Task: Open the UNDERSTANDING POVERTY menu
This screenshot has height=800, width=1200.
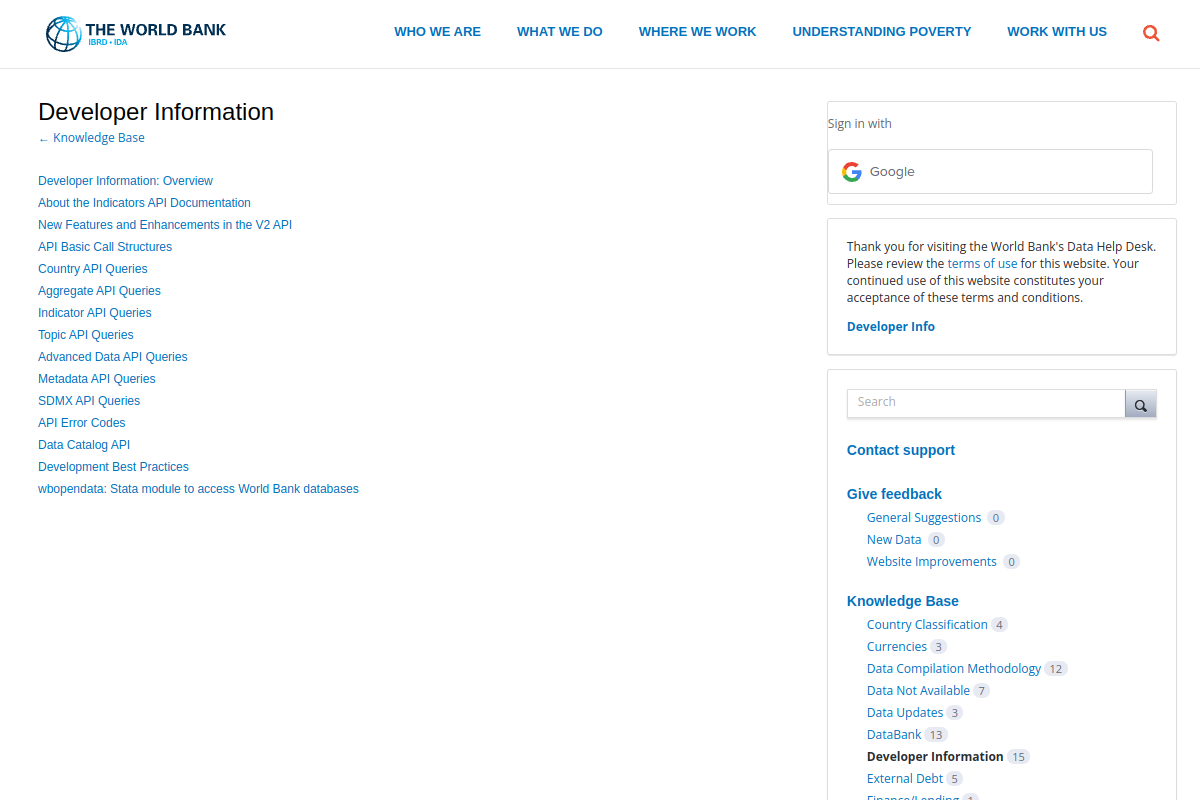Action: click(x=882, y=32)
